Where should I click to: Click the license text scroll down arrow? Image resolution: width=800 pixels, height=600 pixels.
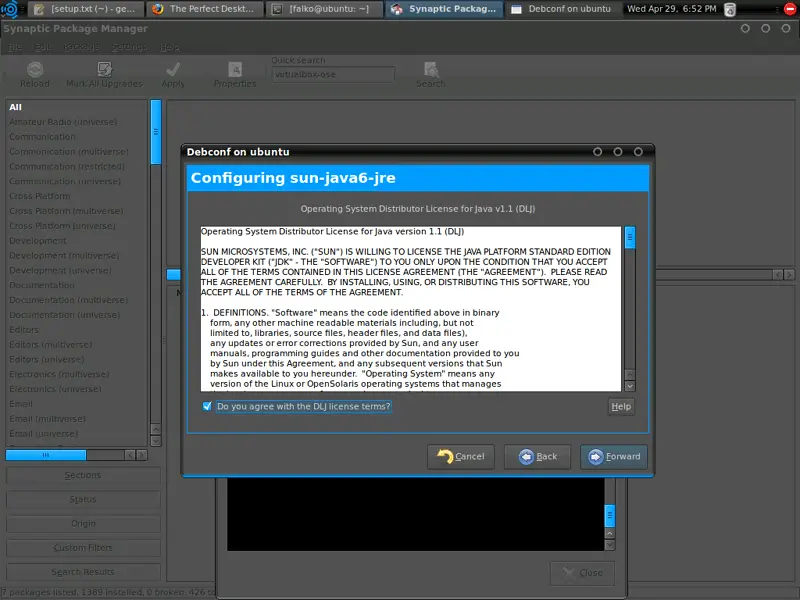(630, 386)
